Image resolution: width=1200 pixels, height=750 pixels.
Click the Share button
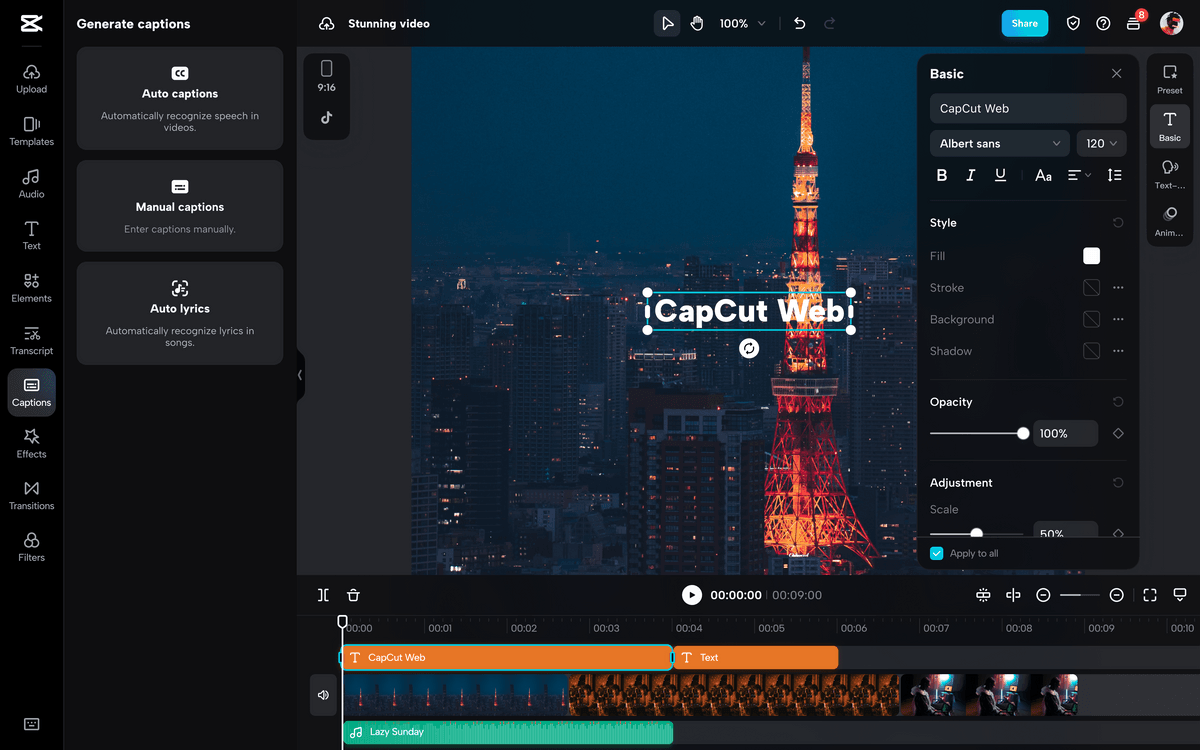point(1024,22)
